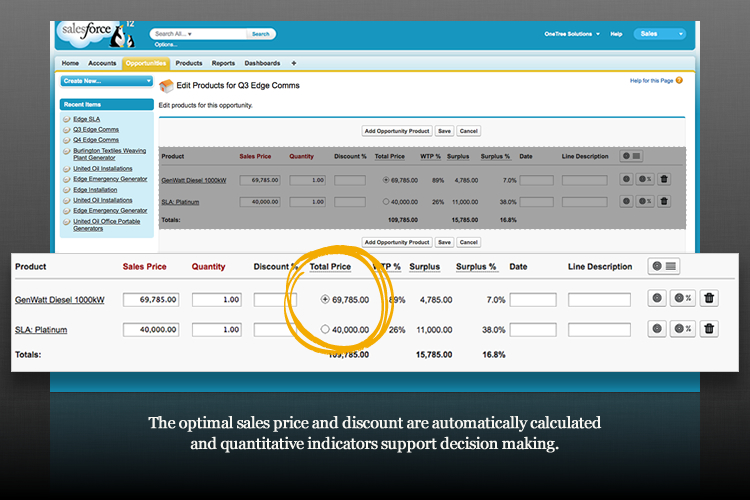Open the Reports tab

tap(223, 63)
